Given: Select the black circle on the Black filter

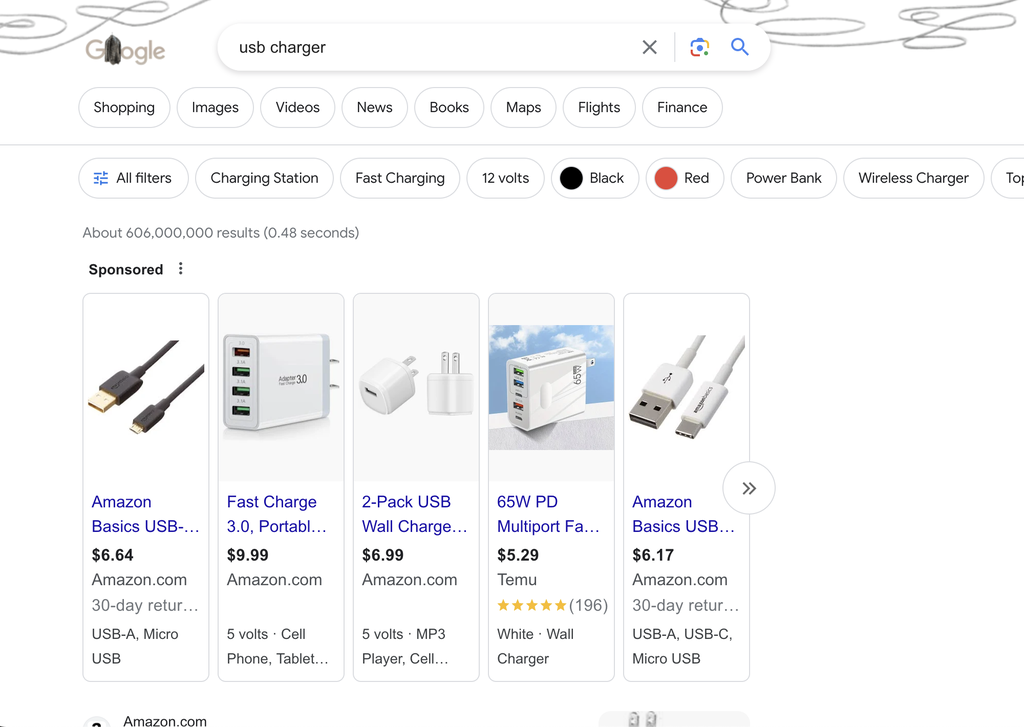Looking at the screenshot, I should pyautogui.click(x=570, y=178).
